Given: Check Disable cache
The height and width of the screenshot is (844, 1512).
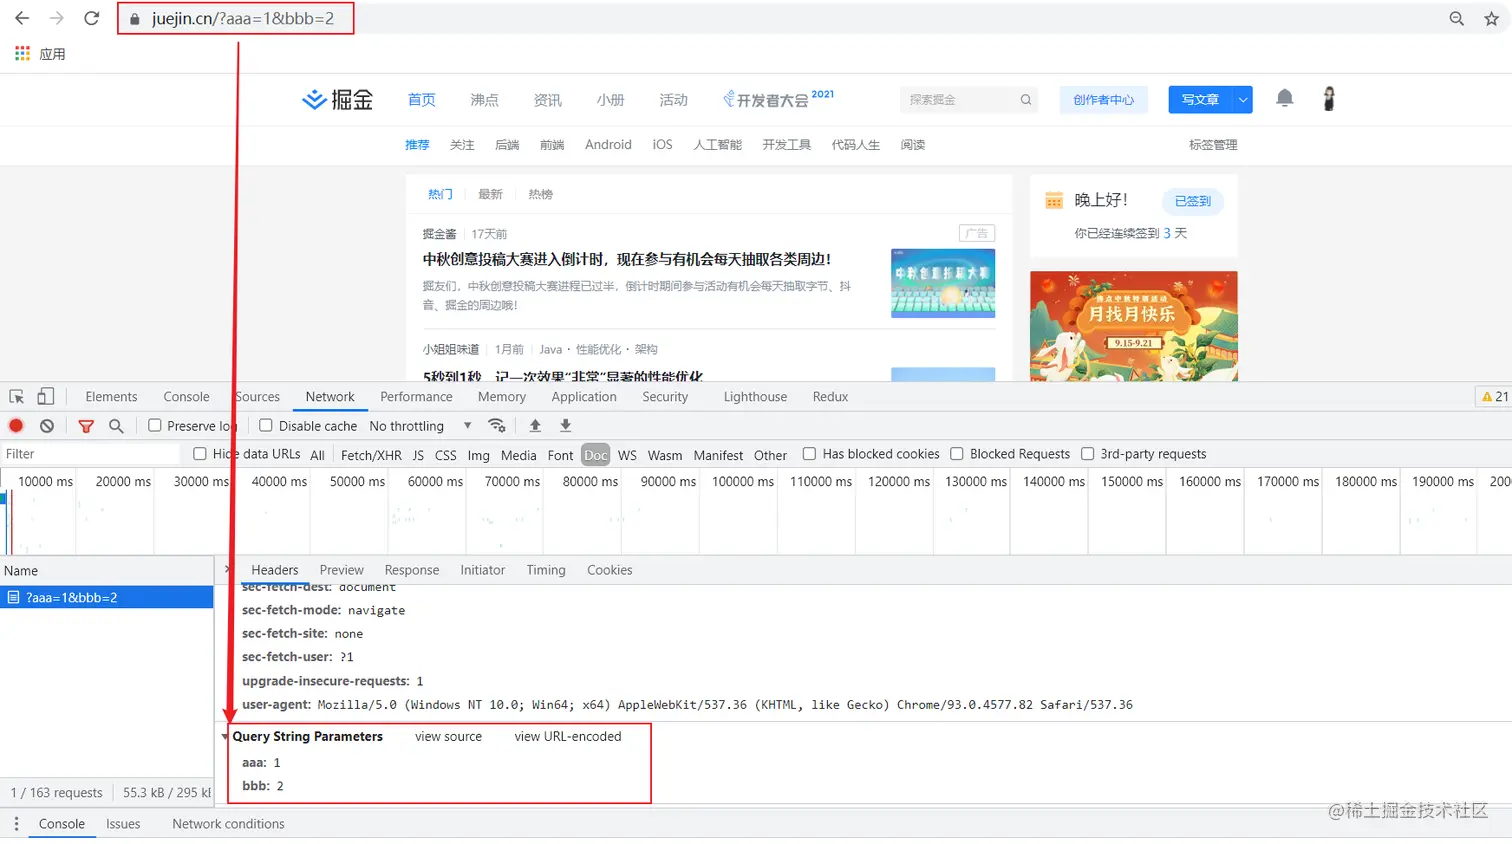Looking at the screenshot, I should point(266,425).
